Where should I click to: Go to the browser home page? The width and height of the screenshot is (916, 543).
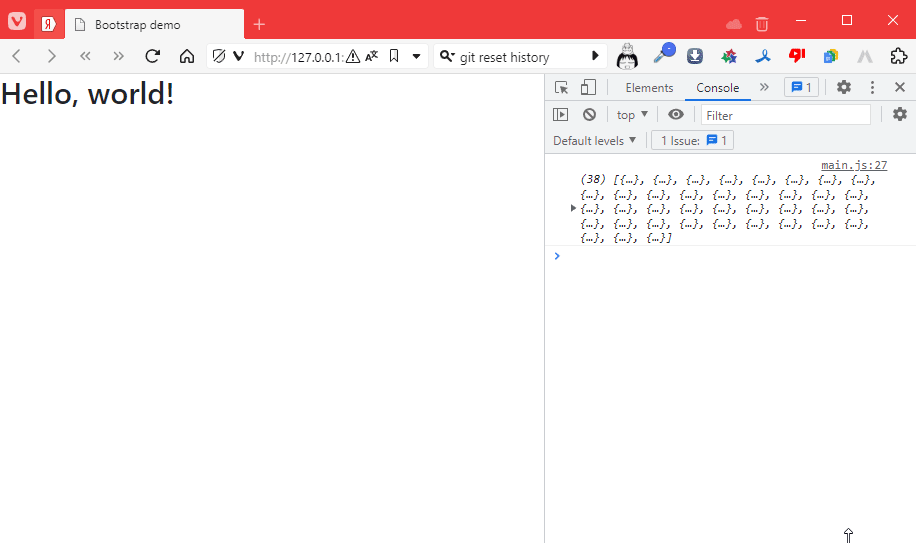(x=186, y=57)
